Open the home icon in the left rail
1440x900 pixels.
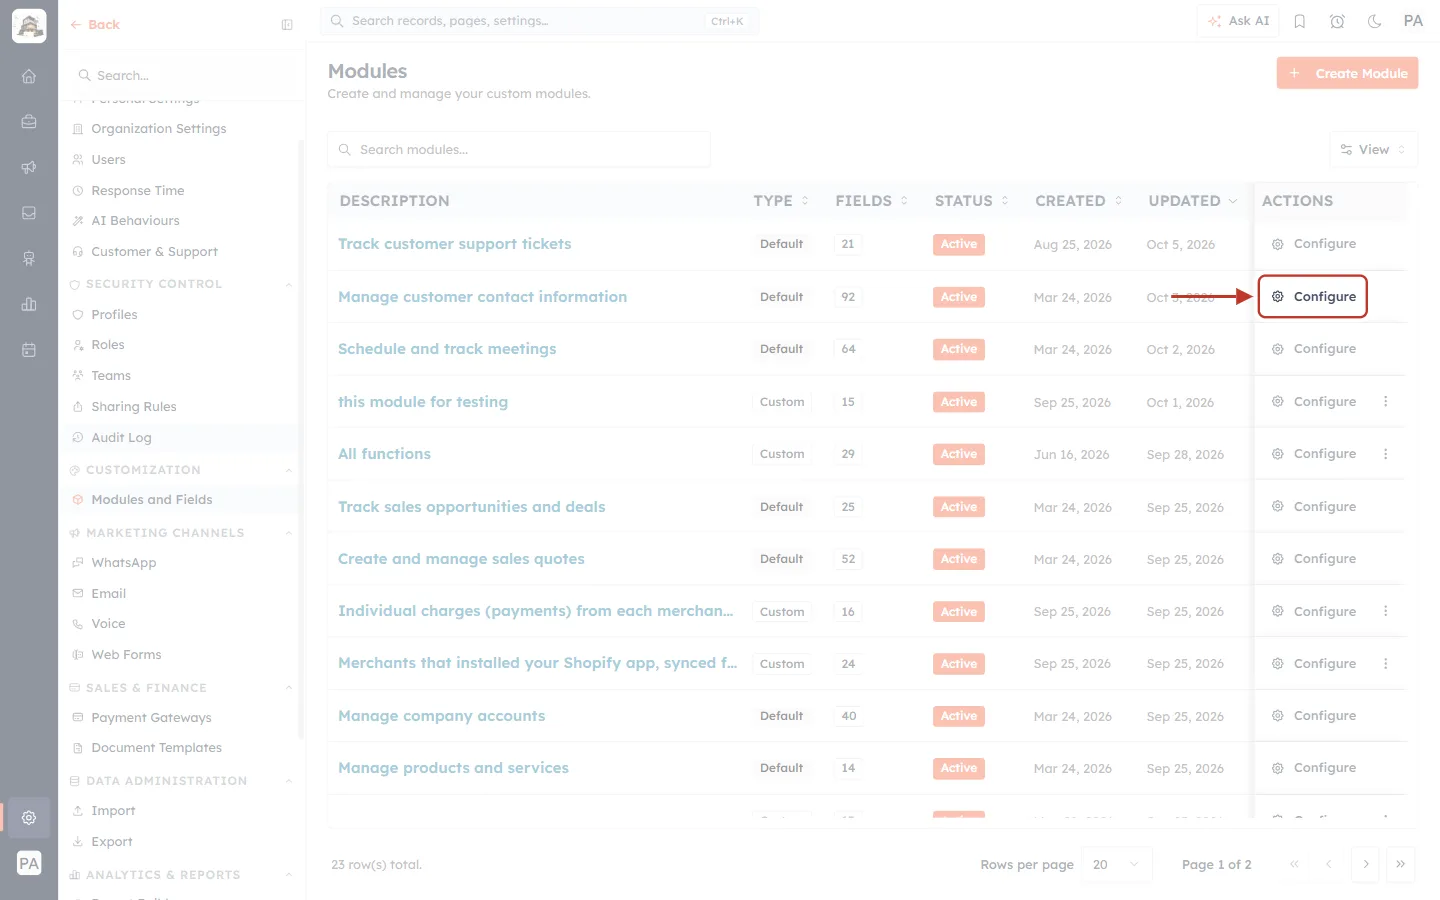pos(29,76)
